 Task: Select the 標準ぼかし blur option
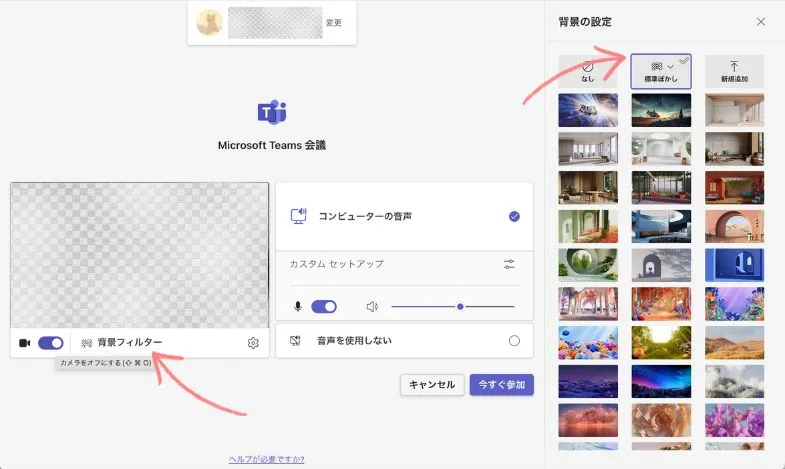click(x=661, y=72)
